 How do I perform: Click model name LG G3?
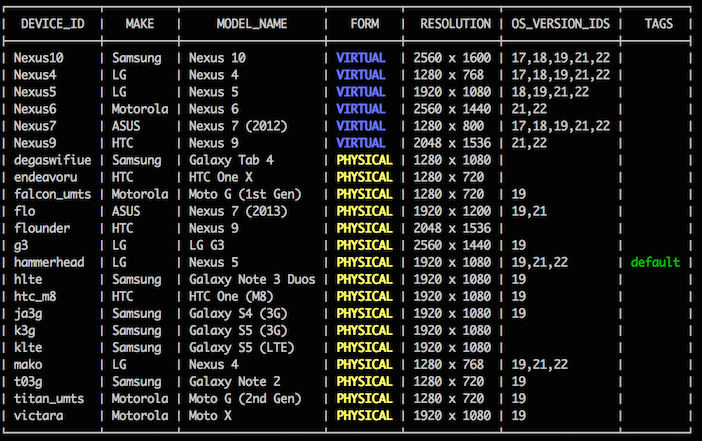click(206, 245)
